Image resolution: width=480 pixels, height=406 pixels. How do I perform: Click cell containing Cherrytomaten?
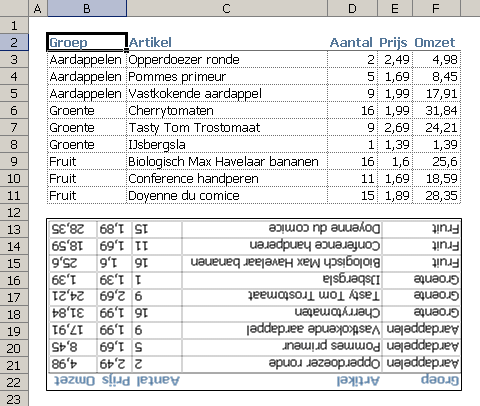pyautogui.click(x=227, y=111)
